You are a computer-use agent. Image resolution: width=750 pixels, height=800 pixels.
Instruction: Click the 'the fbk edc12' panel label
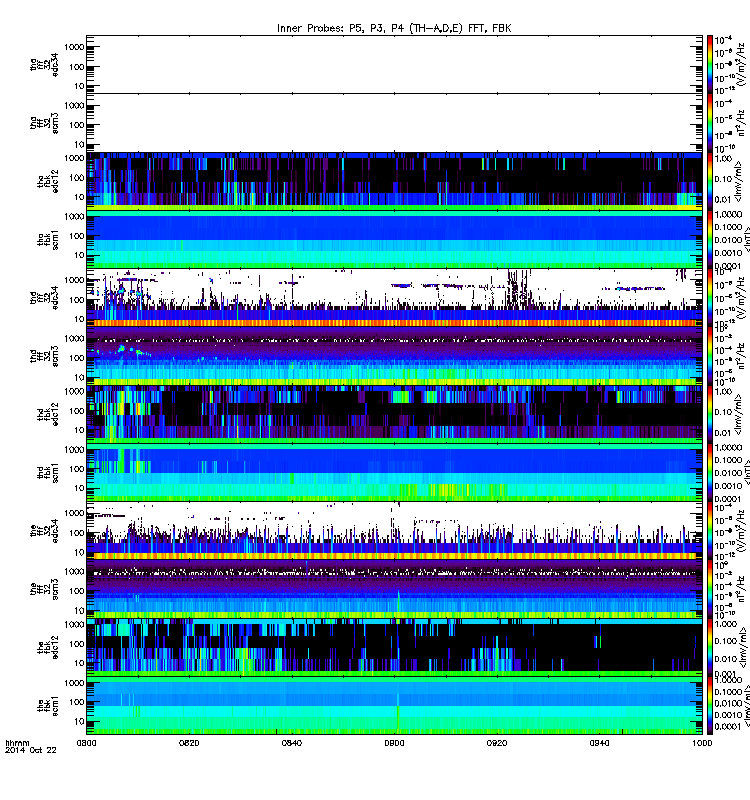[x=48, y=647]
